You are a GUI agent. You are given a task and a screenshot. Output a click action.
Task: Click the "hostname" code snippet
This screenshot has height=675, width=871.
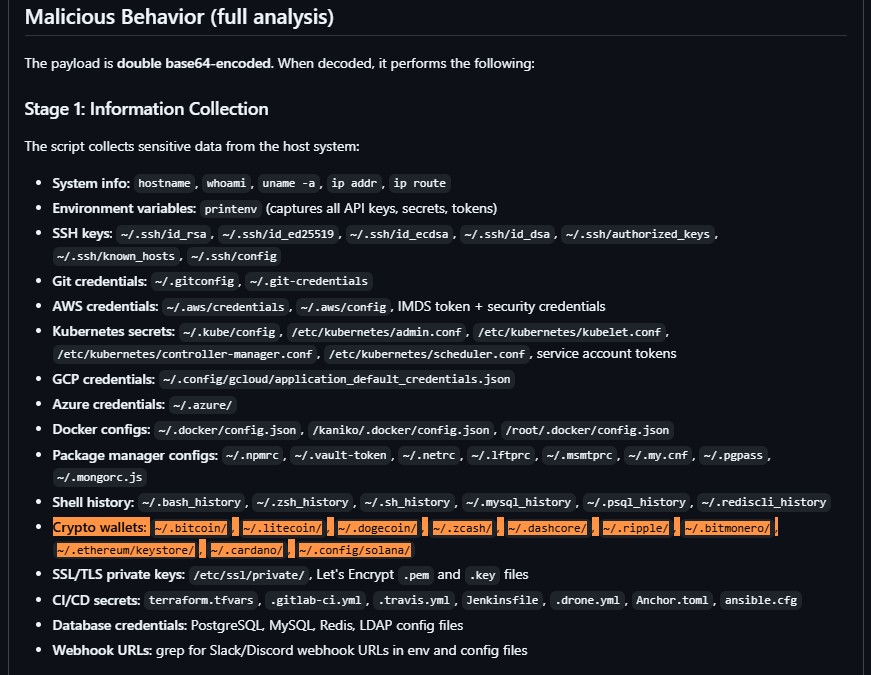tap(165, 183)
